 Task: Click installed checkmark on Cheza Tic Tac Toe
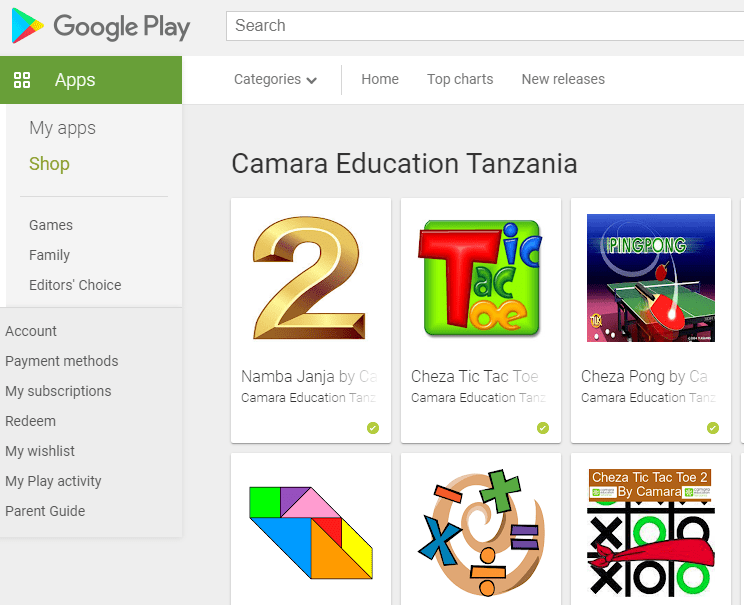[x=543, y=428]
